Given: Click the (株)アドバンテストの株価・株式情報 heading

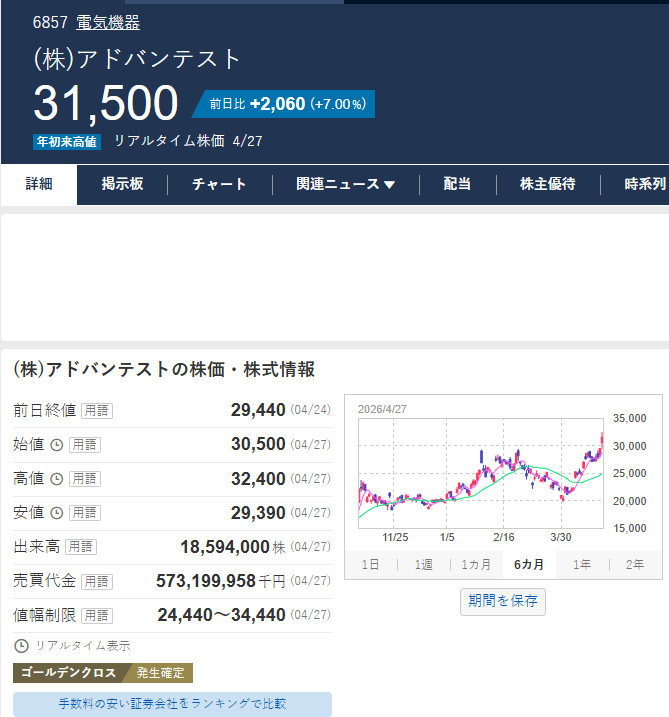Looking at the screenshot, I should [164, 369].
